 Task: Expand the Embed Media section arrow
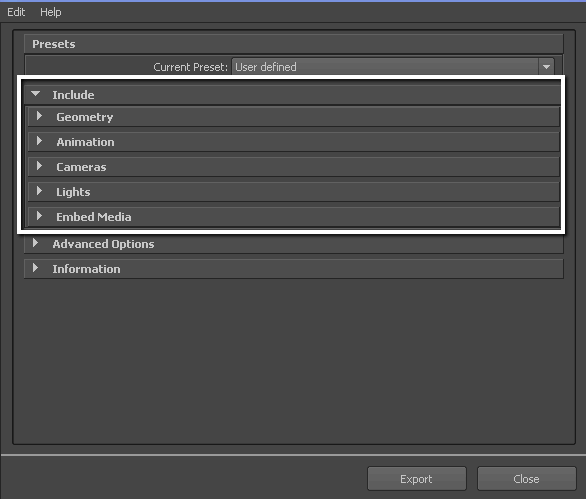pyautogui.click(x=39, y=216)
